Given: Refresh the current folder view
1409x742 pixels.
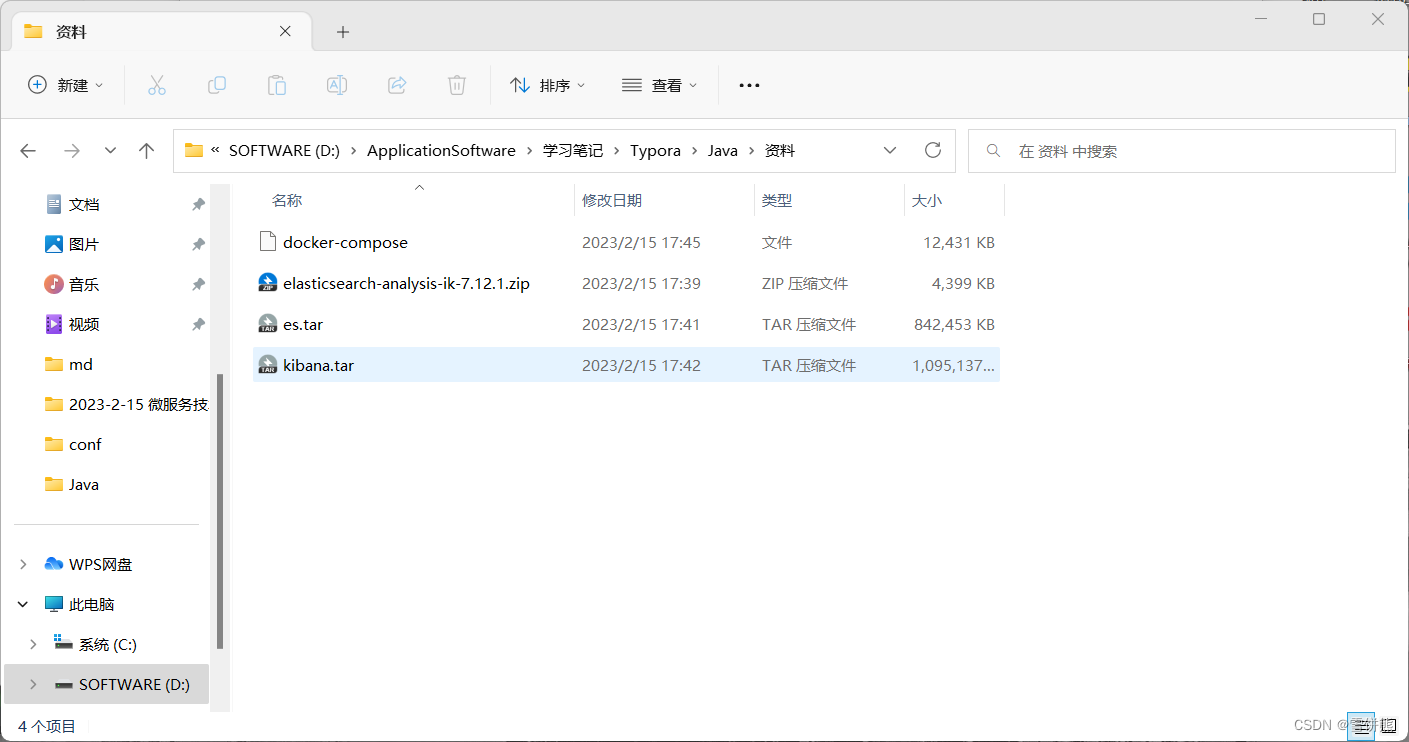Looking at the screenshot, I should click(x=933, y=150).
